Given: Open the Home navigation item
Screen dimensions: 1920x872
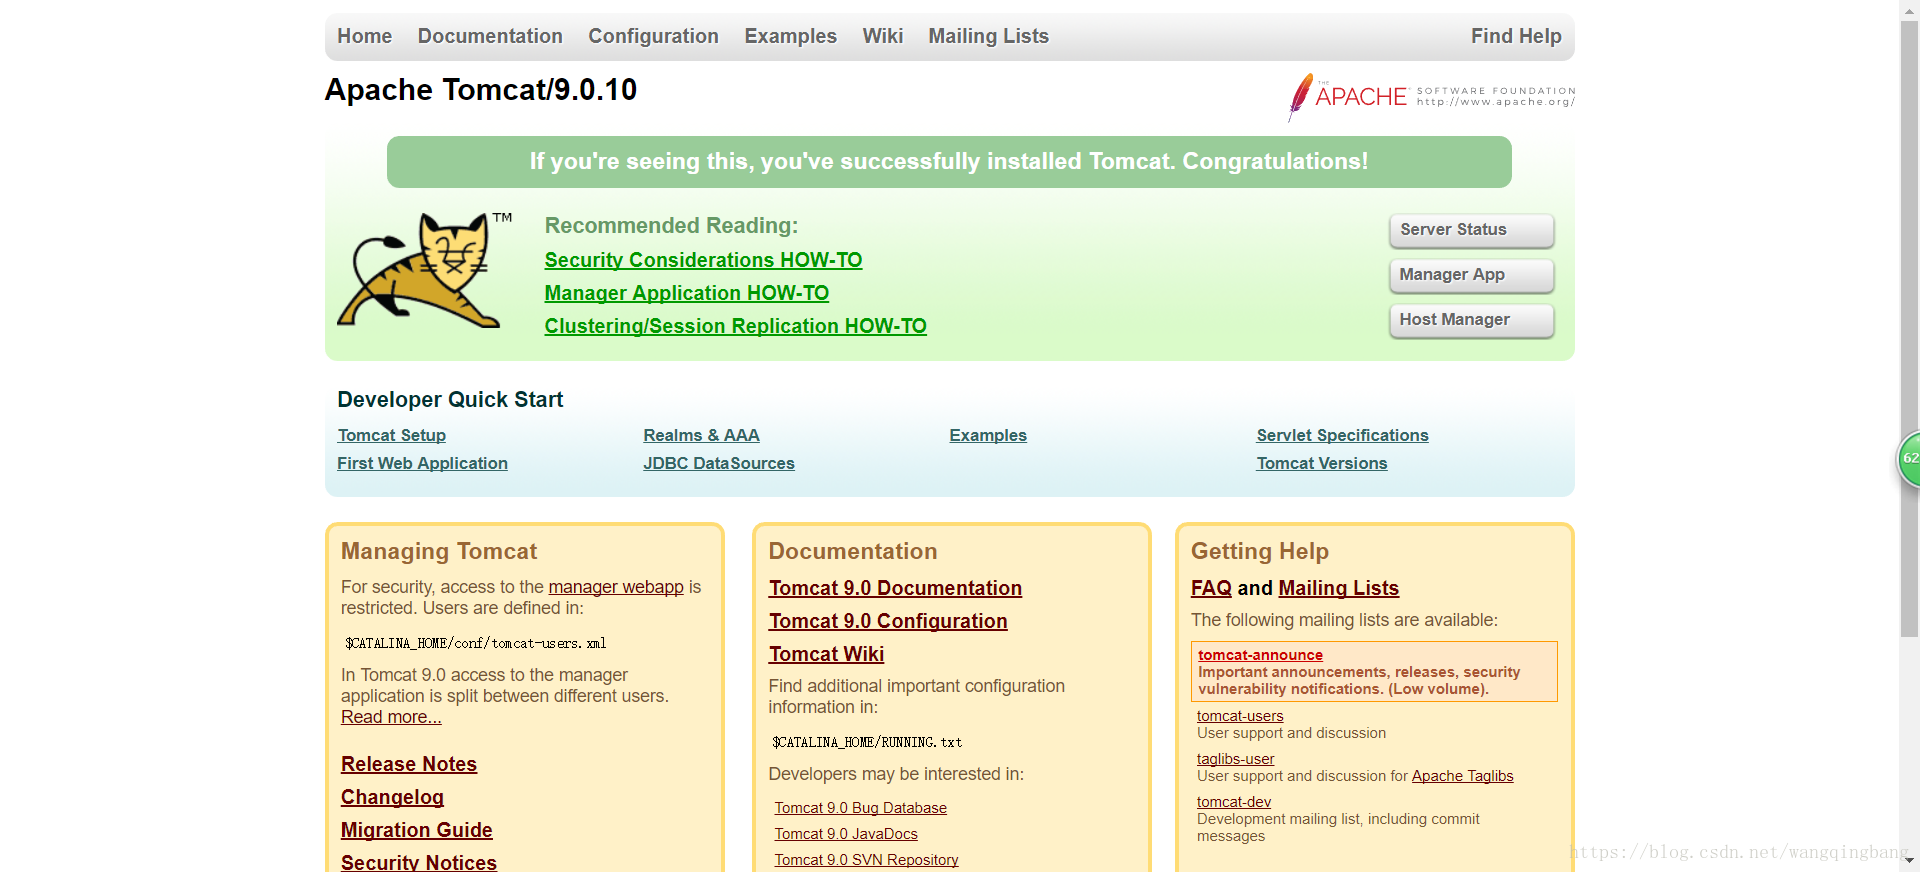Looking at the screenshot, I should point(364,36).
